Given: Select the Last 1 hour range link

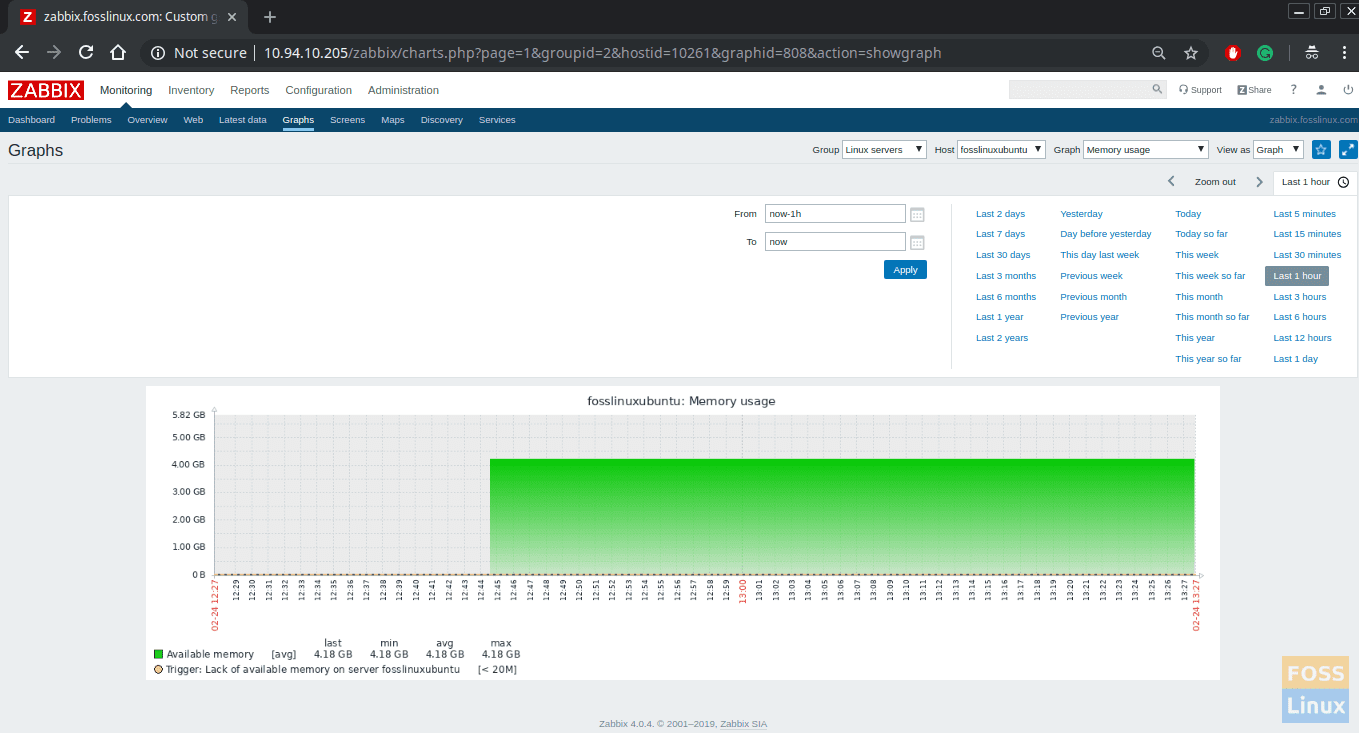Looking at the screenshot, I should tap(1297, 276).
